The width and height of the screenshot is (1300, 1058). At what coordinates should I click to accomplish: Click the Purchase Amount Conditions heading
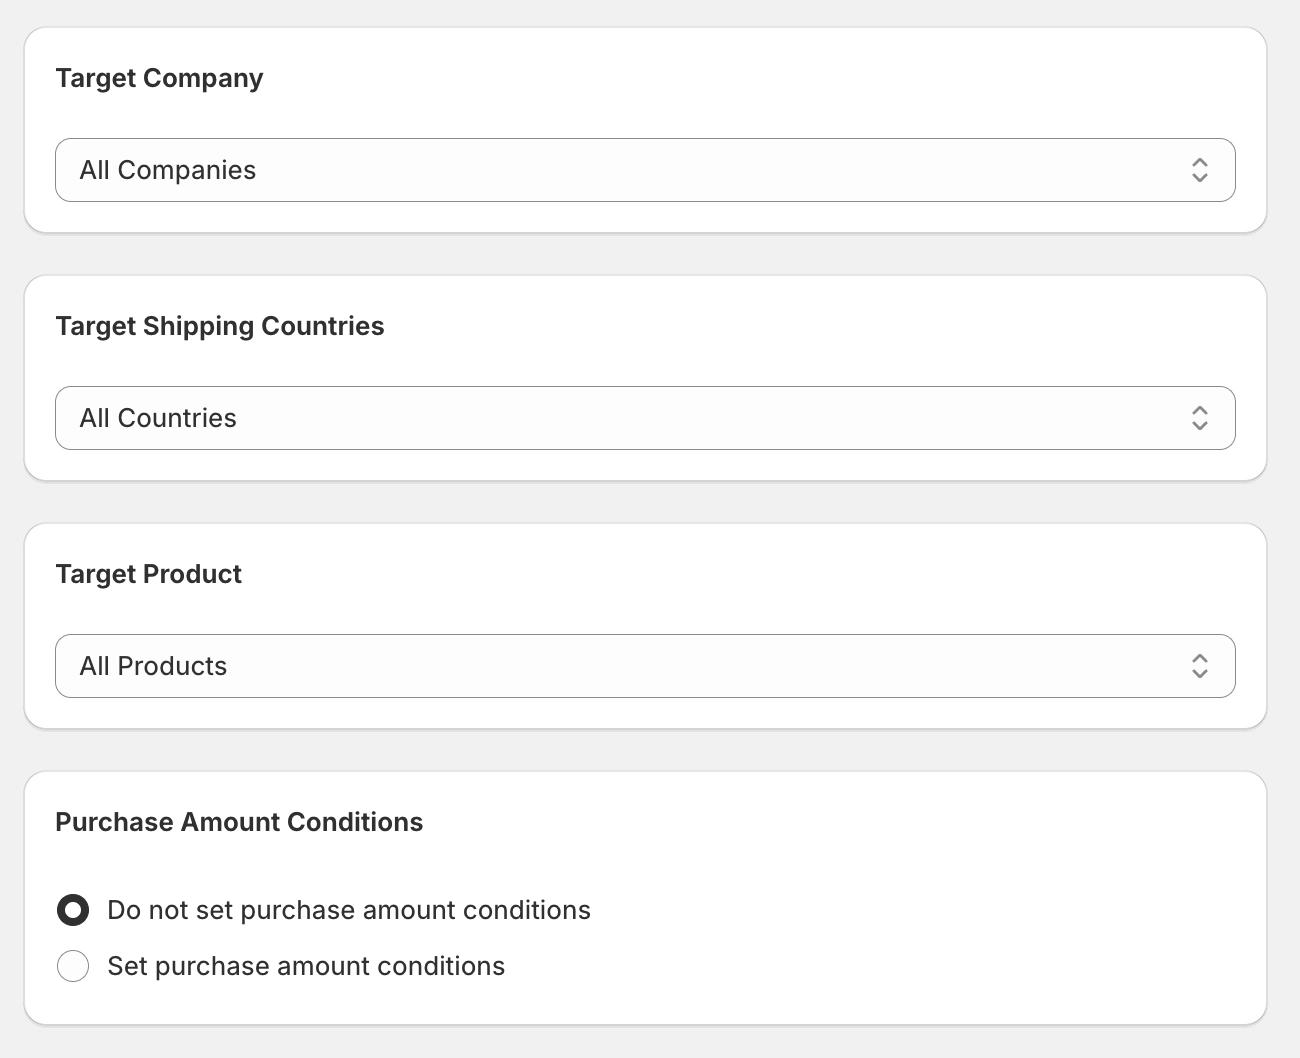pyautogui.click(x=239, y=822)
